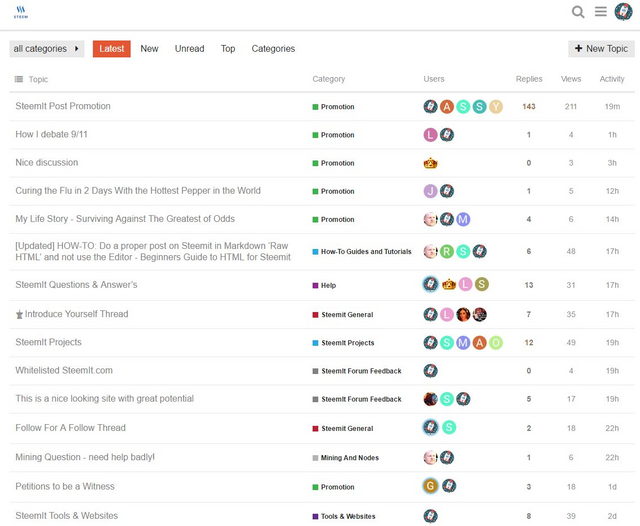This screenshot has width=640, height=526.
Task: Click orange G avatar in Petitions row
Action: pyautogui.click(x=430, y=486)
